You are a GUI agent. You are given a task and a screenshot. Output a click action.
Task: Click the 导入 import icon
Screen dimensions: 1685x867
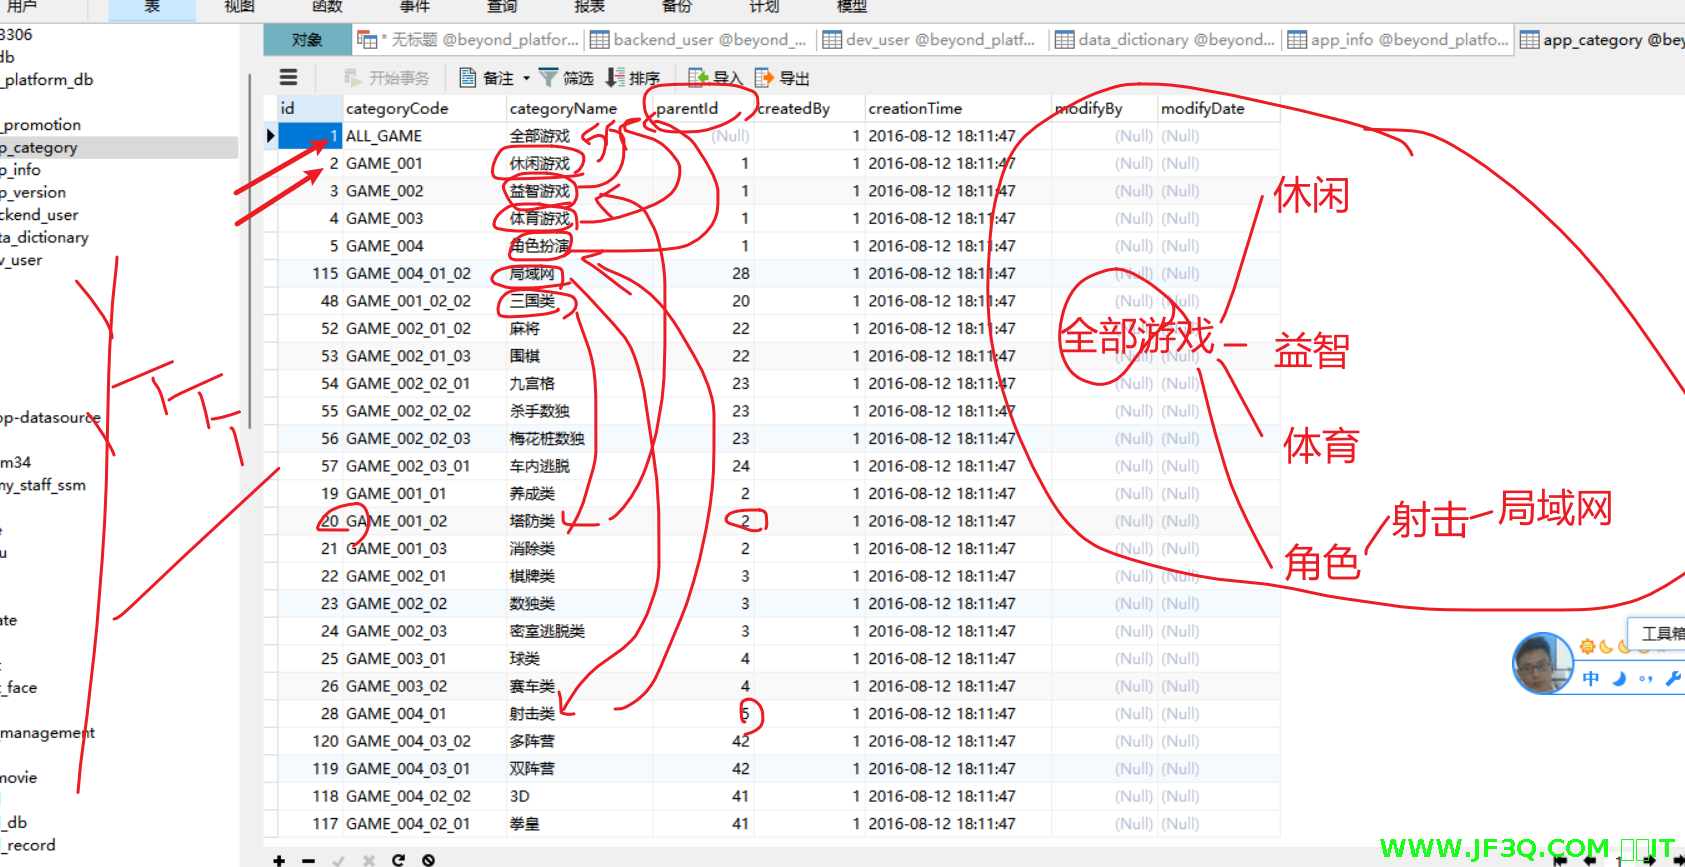(x=698, y=77)
